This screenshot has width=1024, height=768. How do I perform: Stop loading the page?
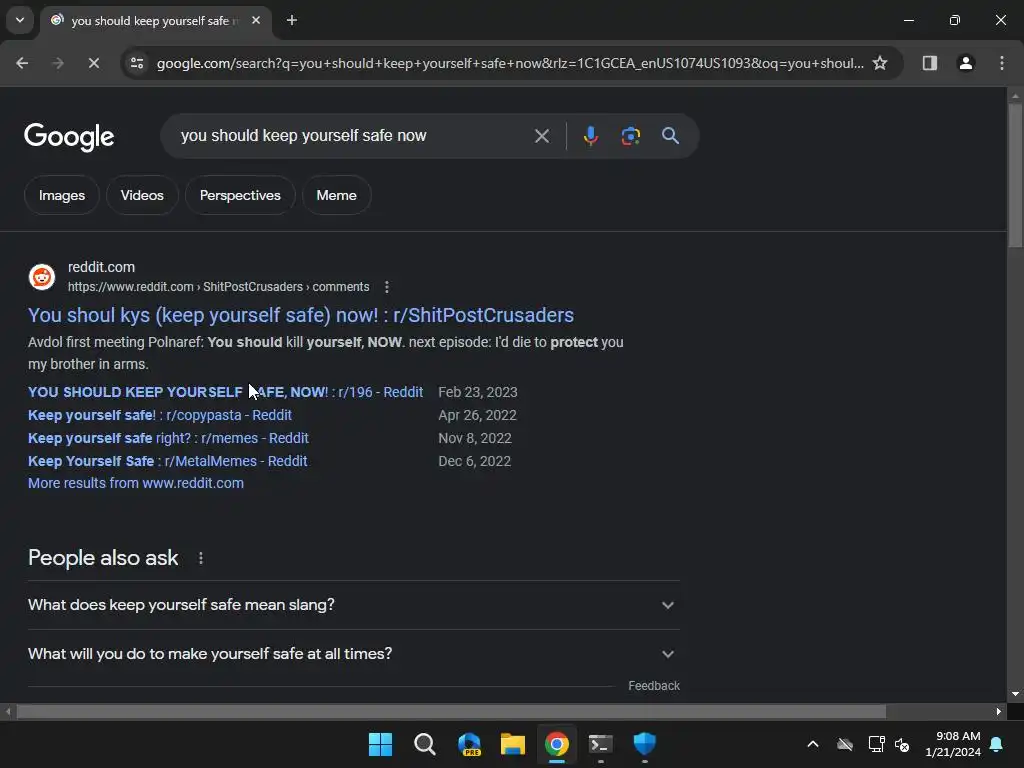click(x=93, y=63)
